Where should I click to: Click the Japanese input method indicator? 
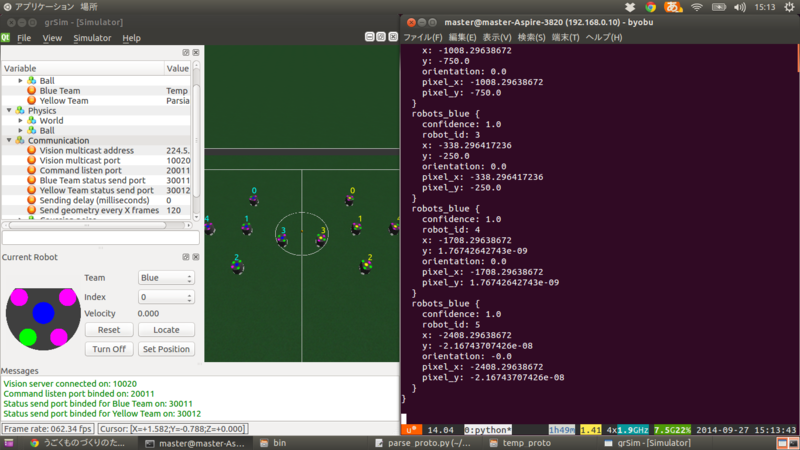[x=673, y=7]
